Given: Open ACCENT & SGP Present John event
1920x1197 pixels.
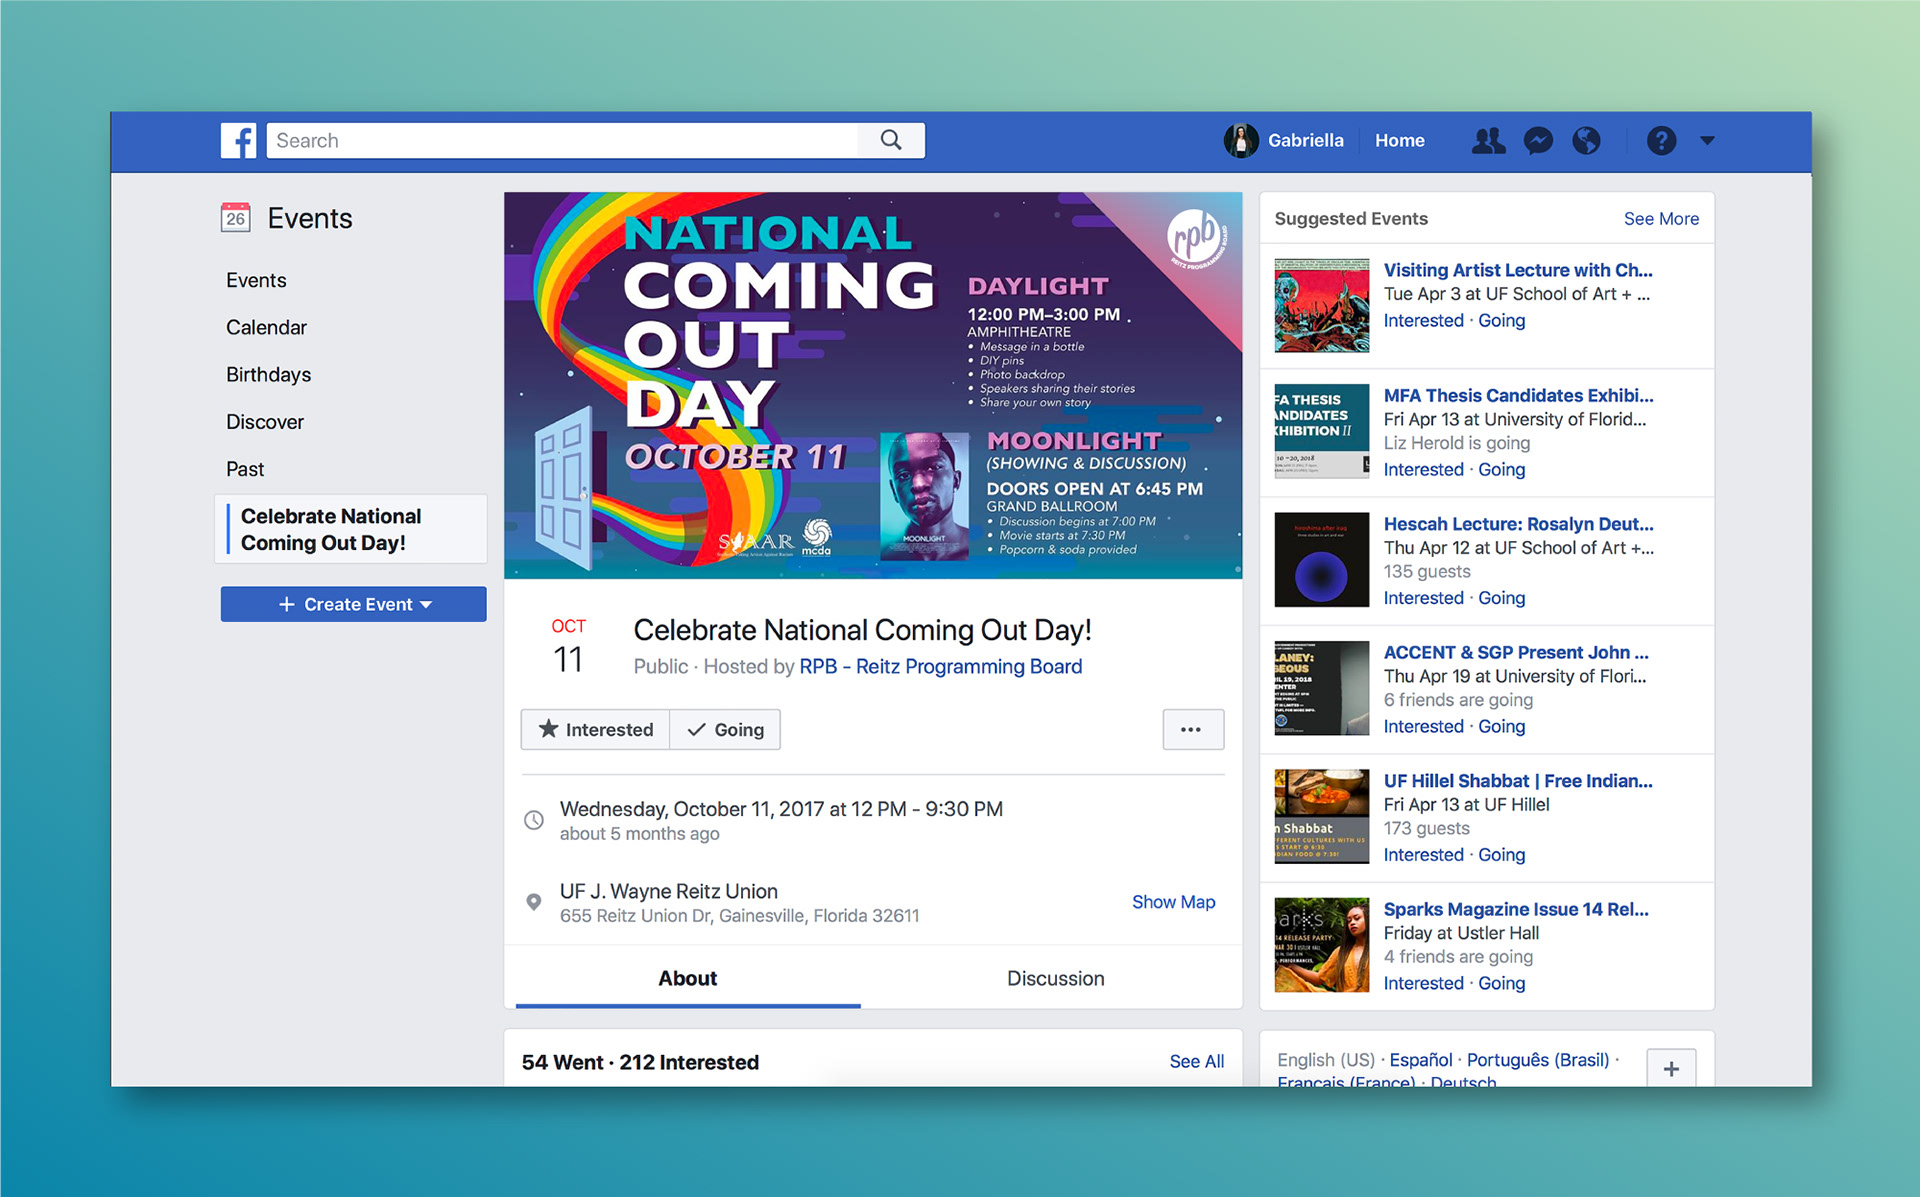Looking at the screenshot, I should (1516, 652).
